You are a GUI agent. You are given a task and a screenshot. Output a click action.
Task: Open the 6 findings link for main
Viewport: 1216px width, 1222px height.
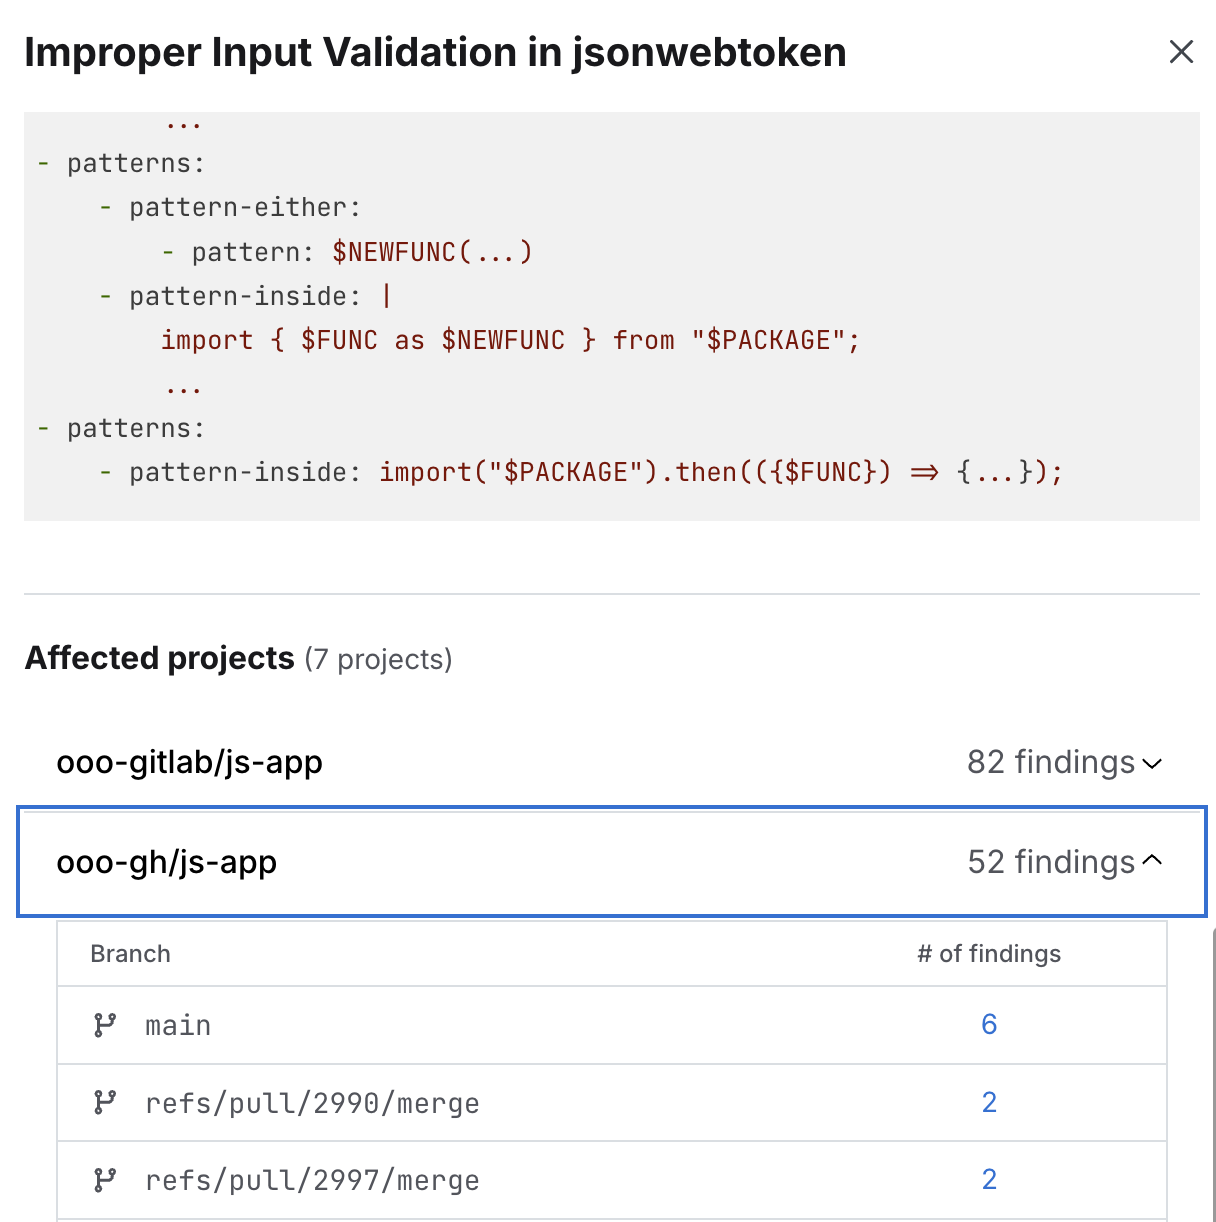pyautogui.click(x=989, y=1024)
